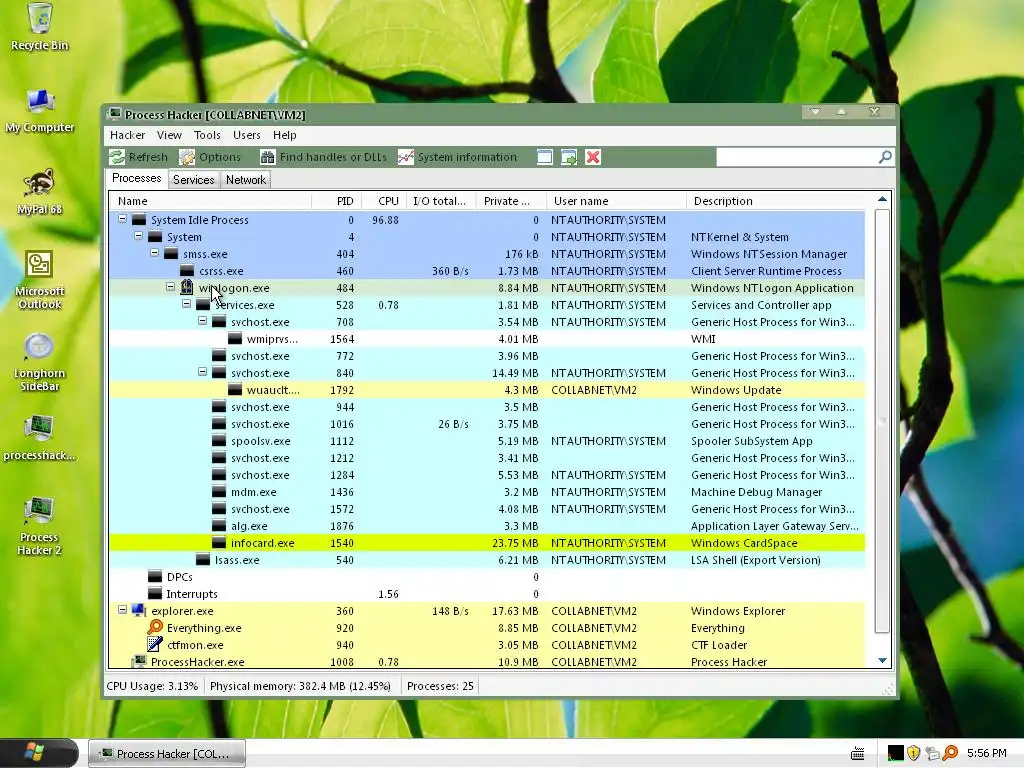Click the red X kill window icon

coord(593,157)
